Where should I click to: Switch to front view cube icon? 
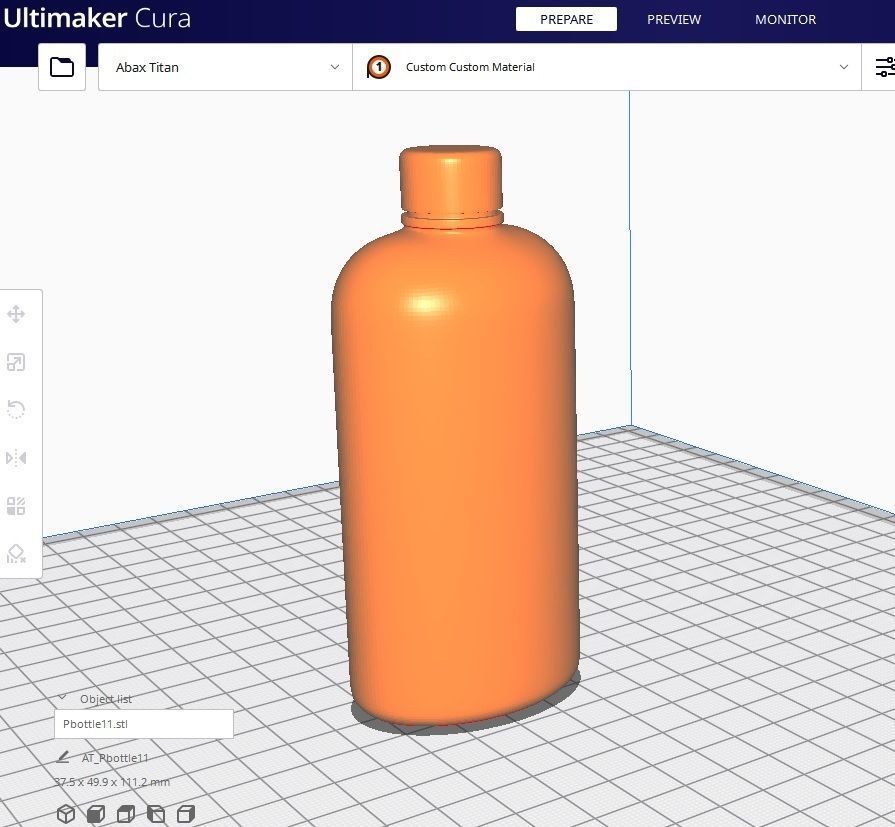click(96, 813)
